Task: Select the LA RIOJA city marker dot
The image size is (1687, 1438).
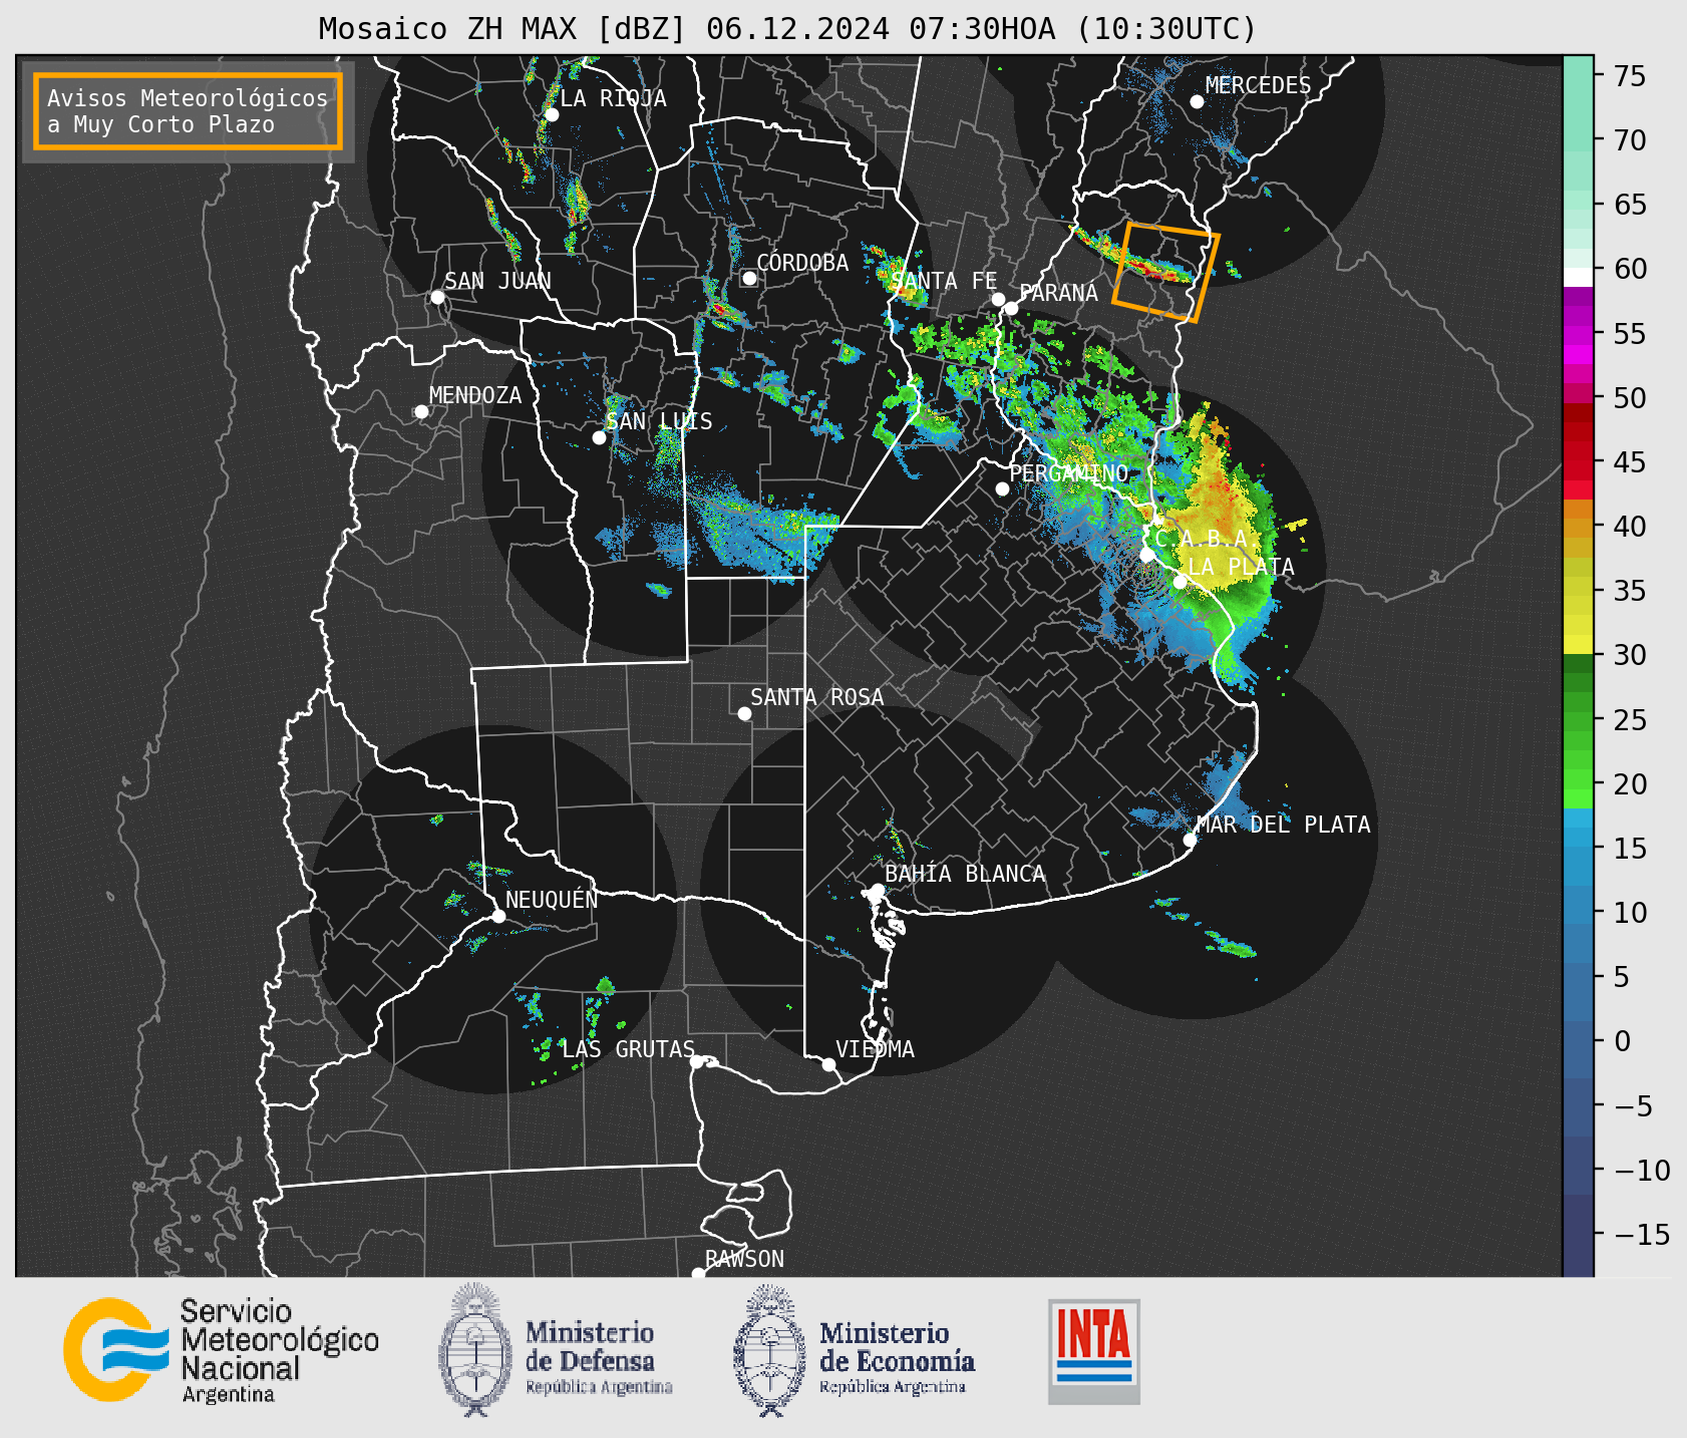Action: pos(551,115)
